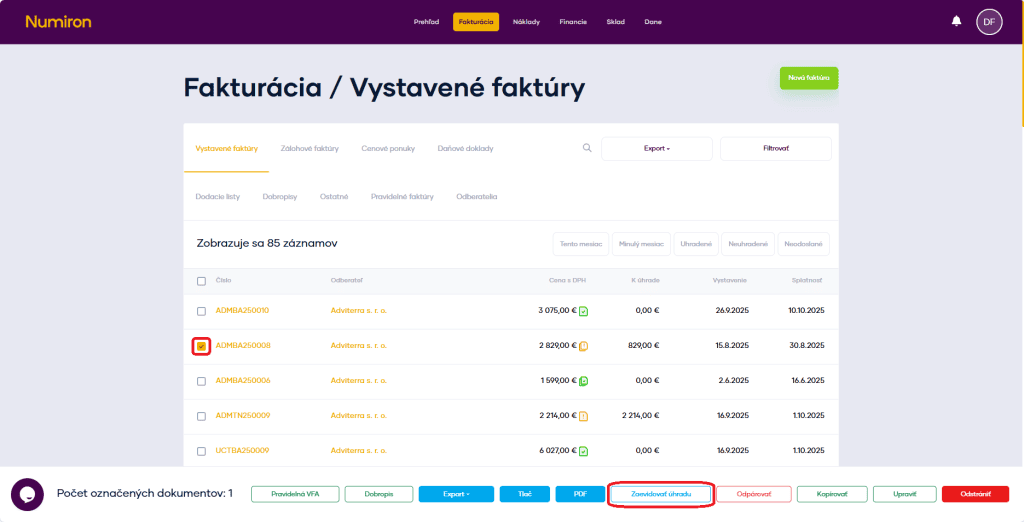Uncheck the ADMBA250008 invoice checkbox
Viewport: 1024px width, 522px height.
[201, 346]
